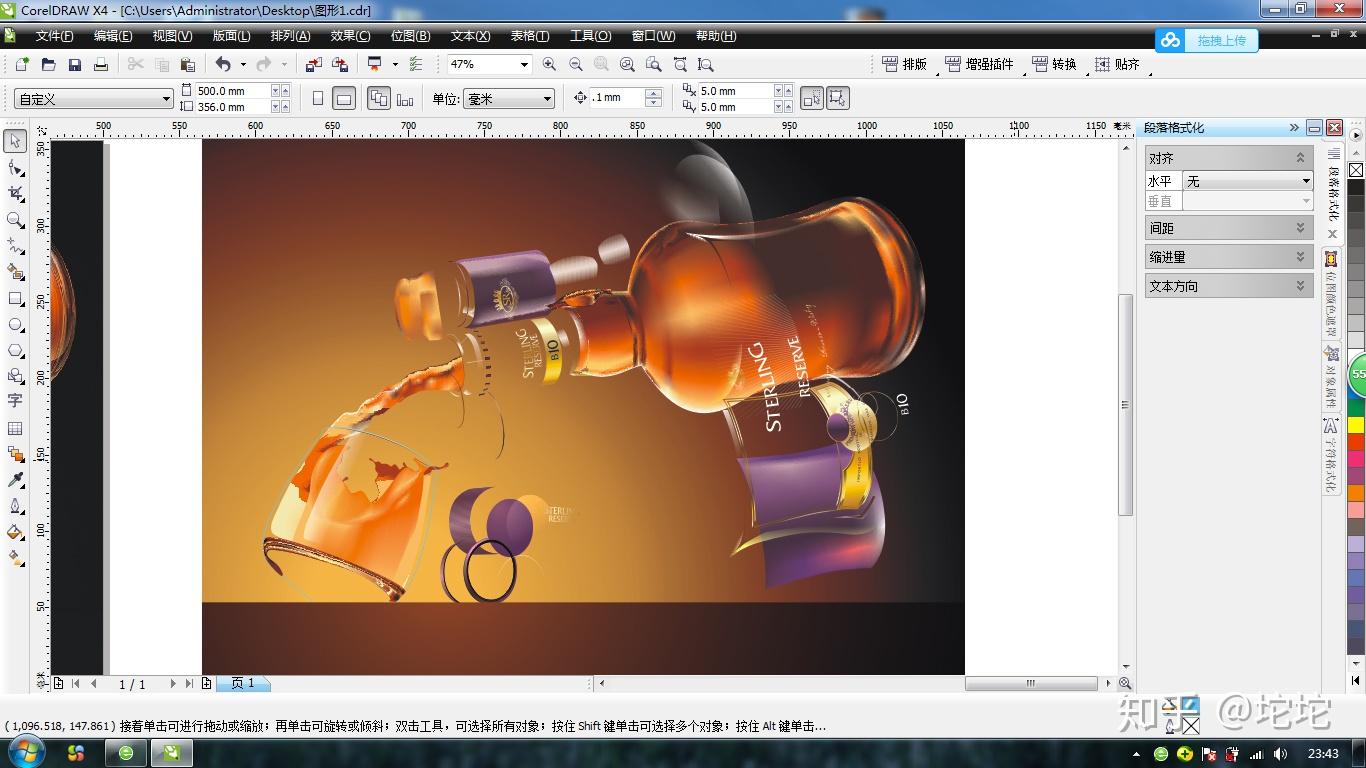Select the Shape edit tool
The height and width of the screenshot is (768, 1366).
(15, 168)
